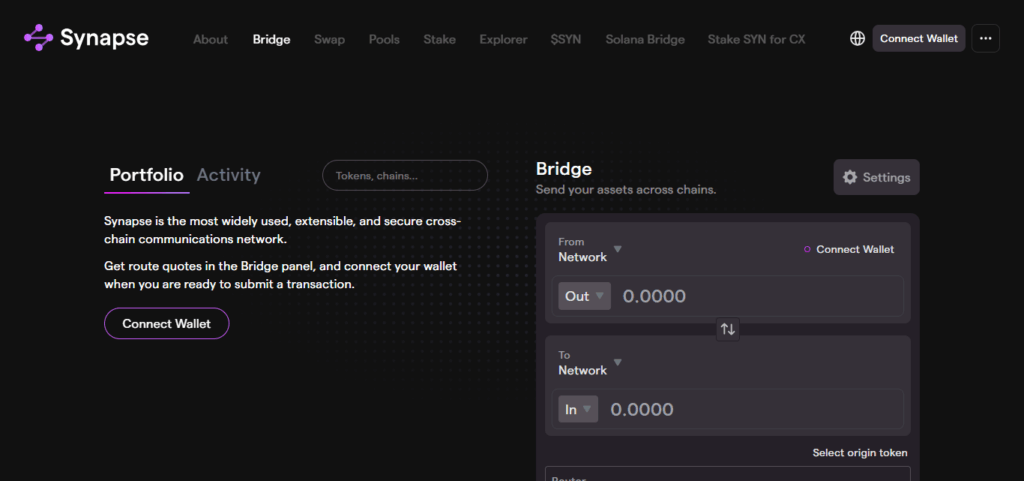The image size is (1024, 481).
Task: Focus the Tokens, chains search field
Action: 405,176
